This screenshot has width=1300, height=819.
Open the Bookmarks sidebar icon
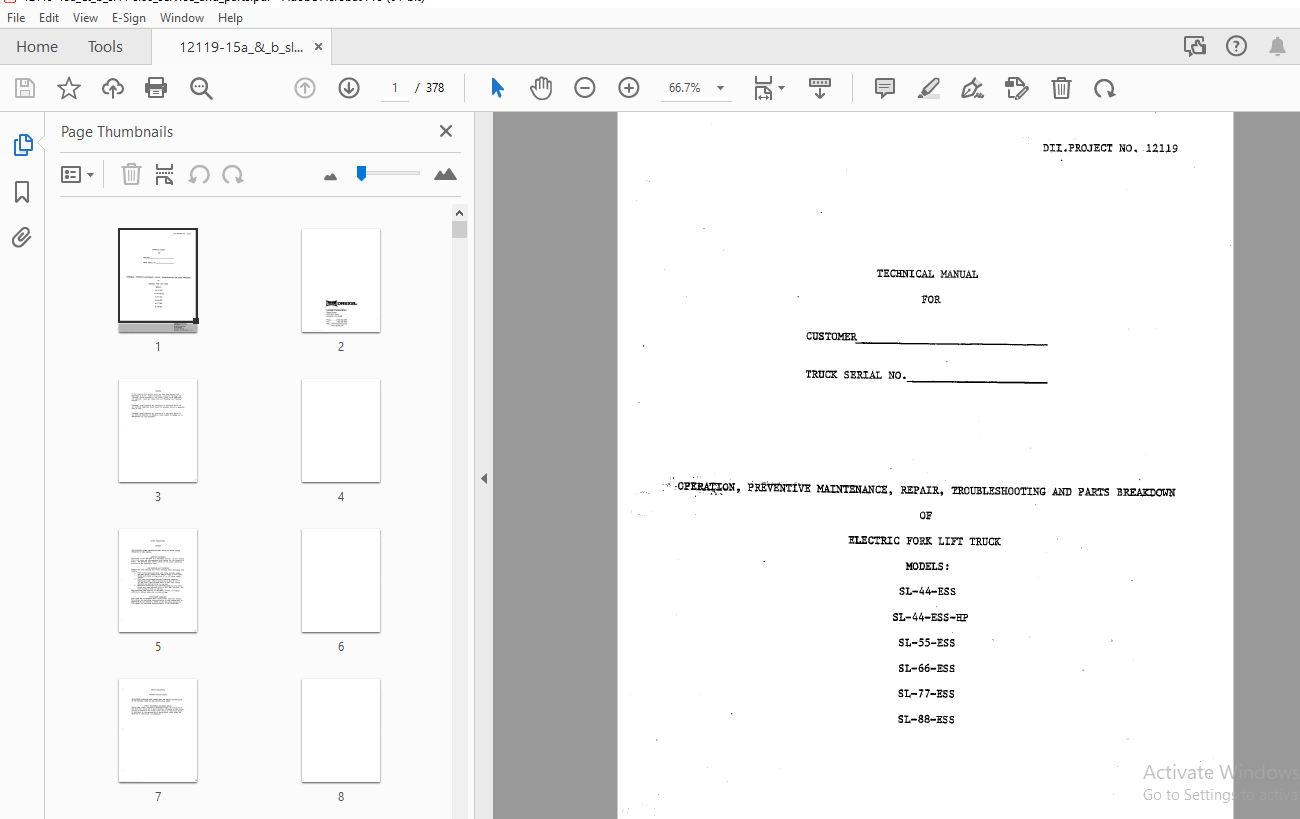(22, 192)
